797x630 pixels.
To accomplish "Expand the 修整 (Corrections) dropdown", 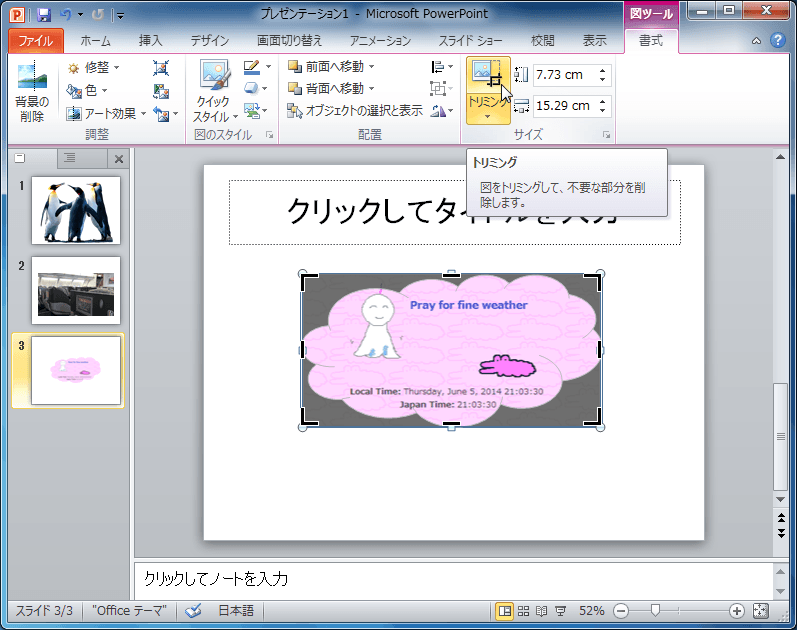I will point(94,67).
